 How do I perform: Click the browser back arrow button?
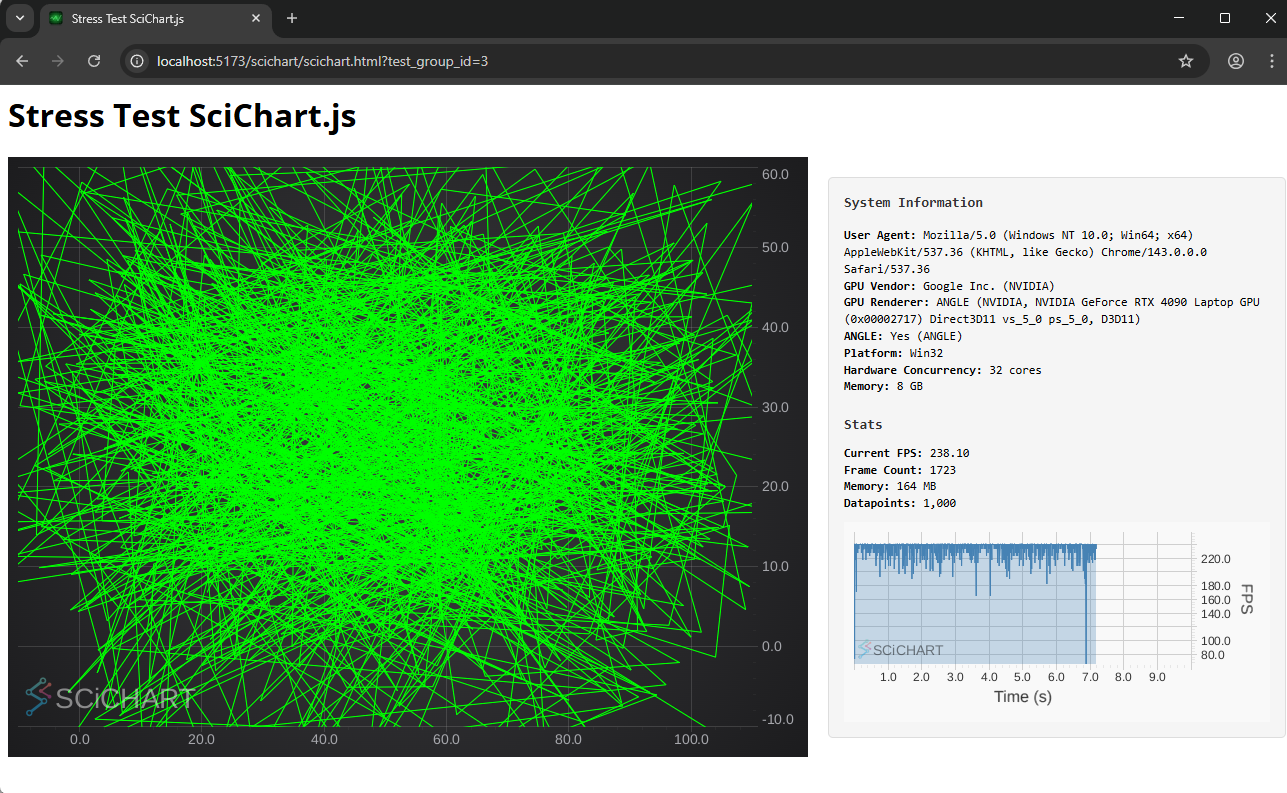[x=22, y=61]
